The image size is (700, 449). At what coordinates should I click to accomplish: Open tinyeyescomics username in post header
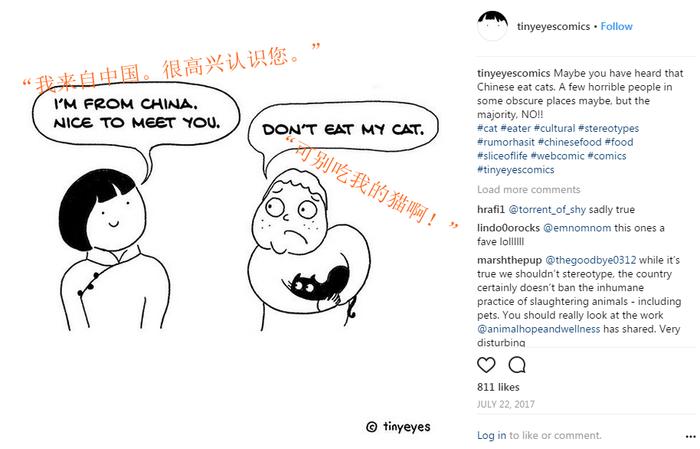pos(553,26)
